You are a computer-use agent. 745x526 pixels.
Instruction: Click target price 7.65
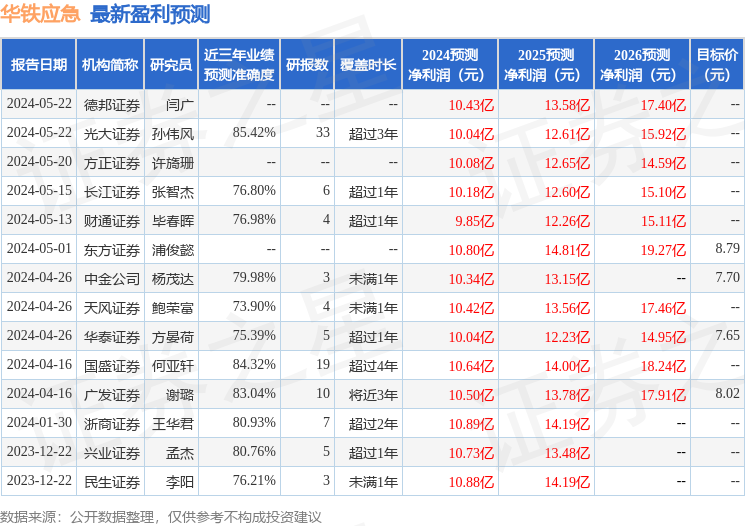(728, 335)
